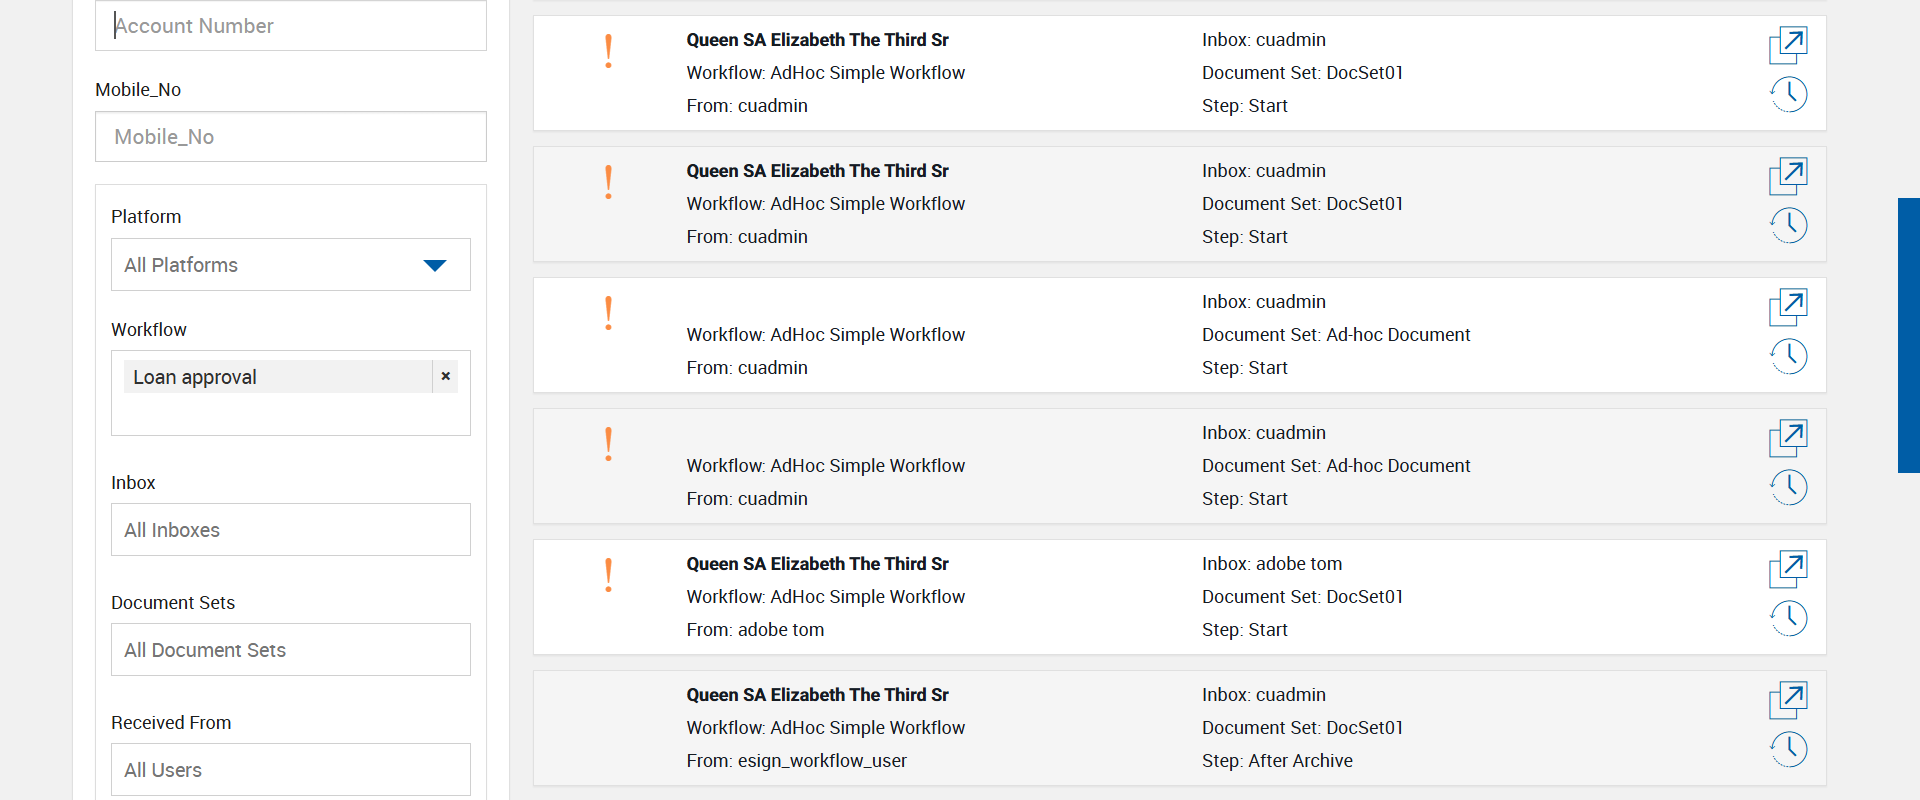
Task: Click the blue vertical scrollbar thumb
Action: [1908, 335]
